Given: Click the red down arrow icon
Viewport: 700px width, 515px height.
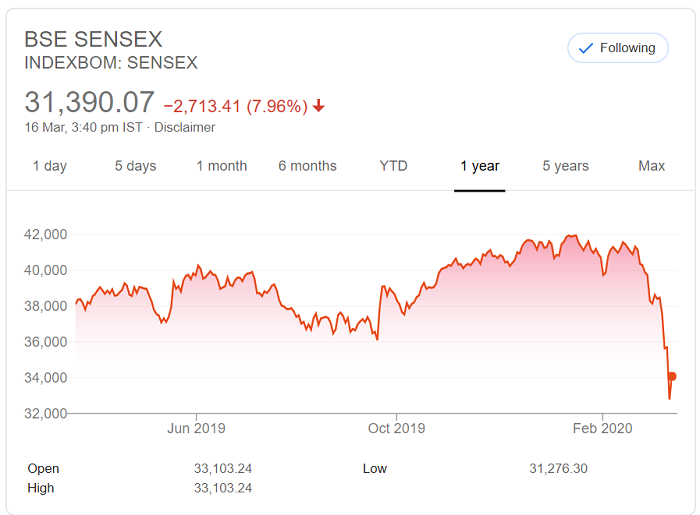Looking at the screenshot, I should (x=318, y=106).
